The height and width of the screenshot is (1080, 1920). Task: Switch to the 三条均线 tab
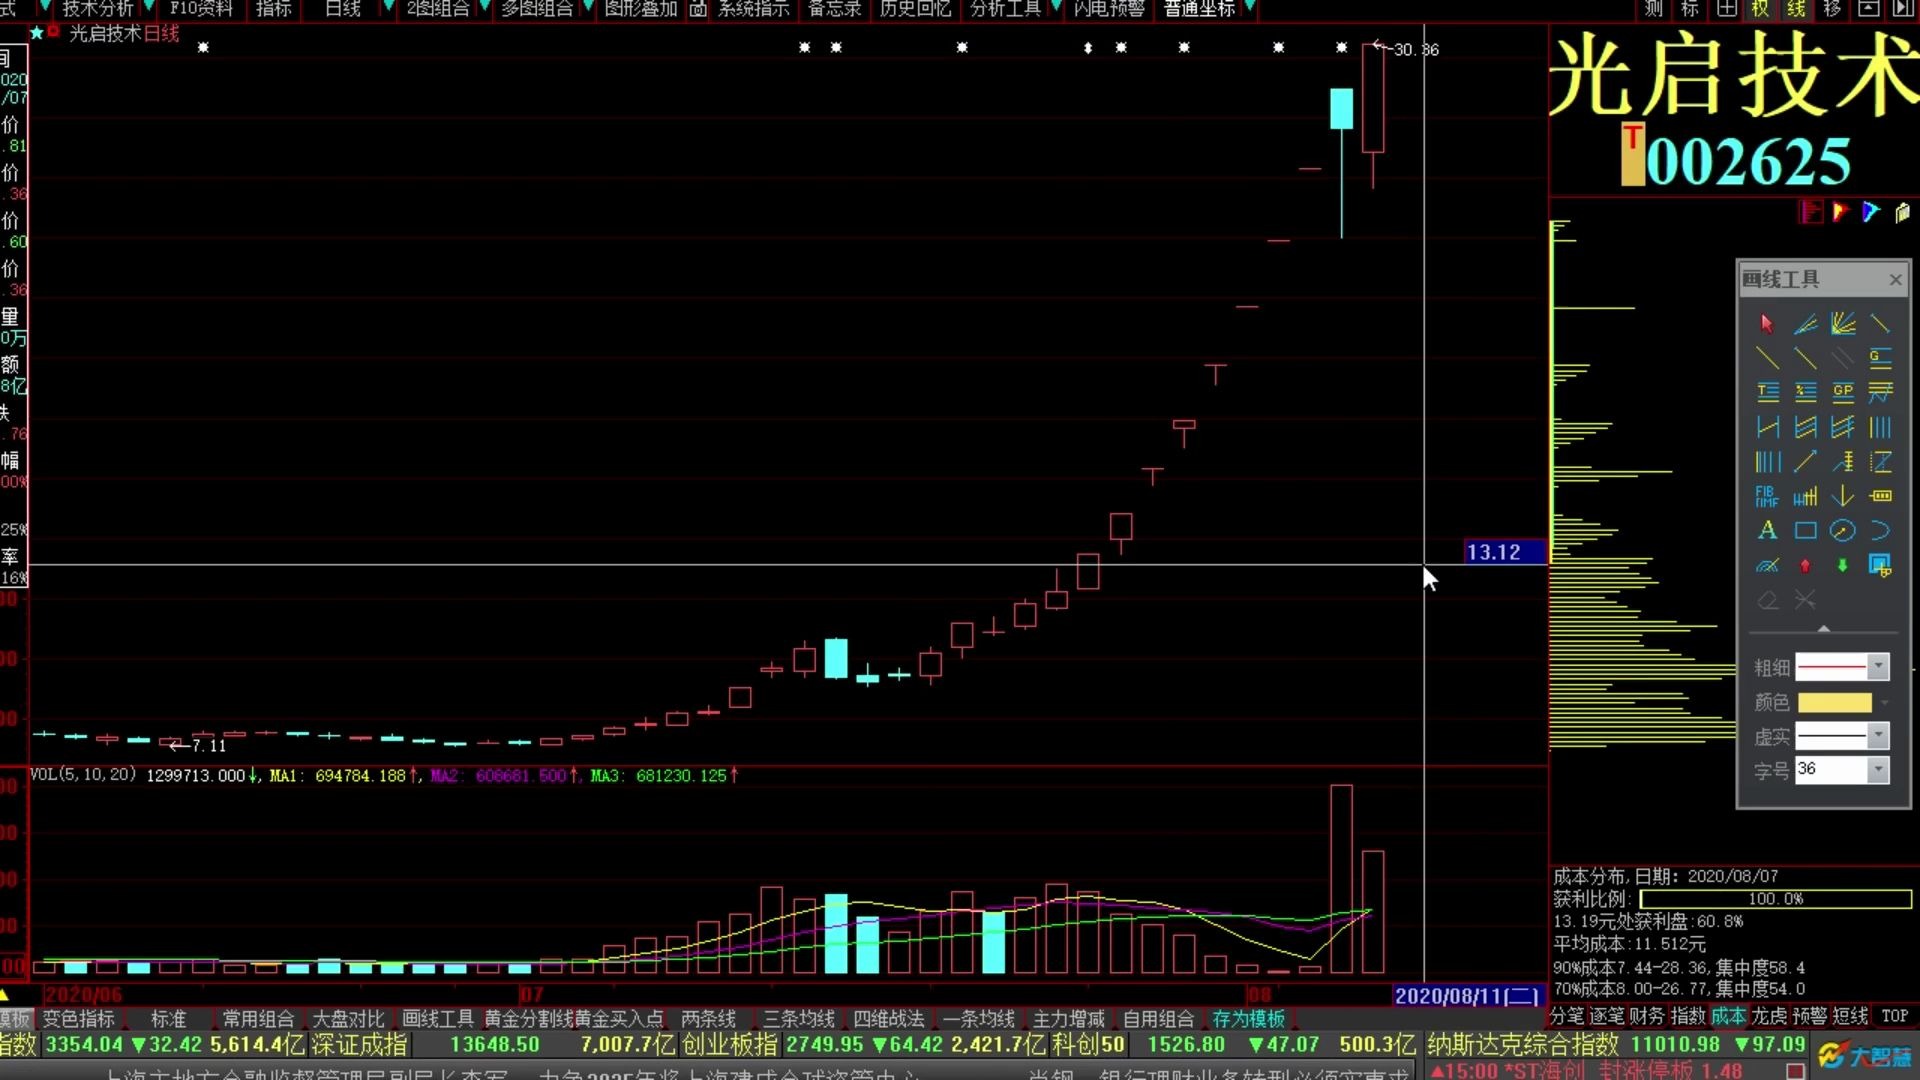point(798,1018)
